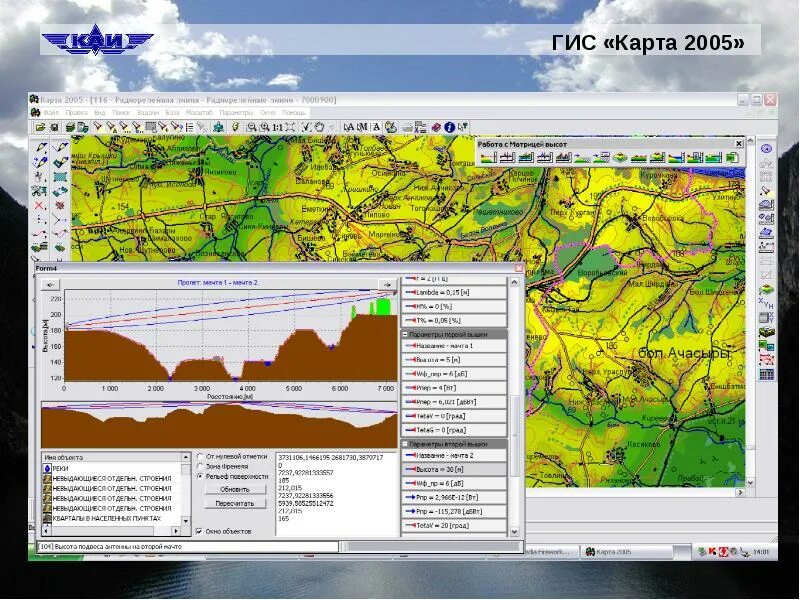
Task: Click the fit-whole-map icon next to 1:1
Action: 290,127
